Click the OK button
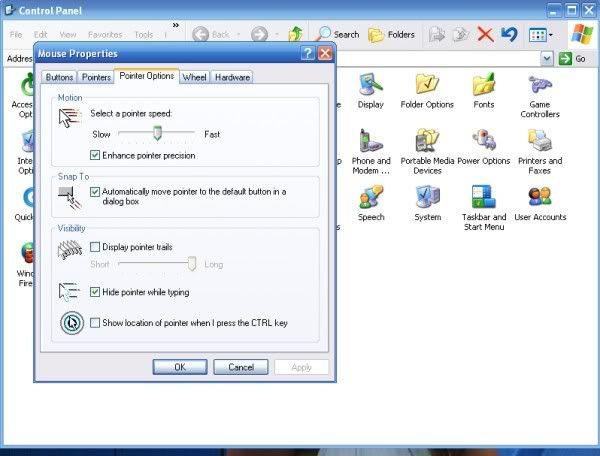The width and height of the screenshot is (600, 456). (x=180, y=367)
